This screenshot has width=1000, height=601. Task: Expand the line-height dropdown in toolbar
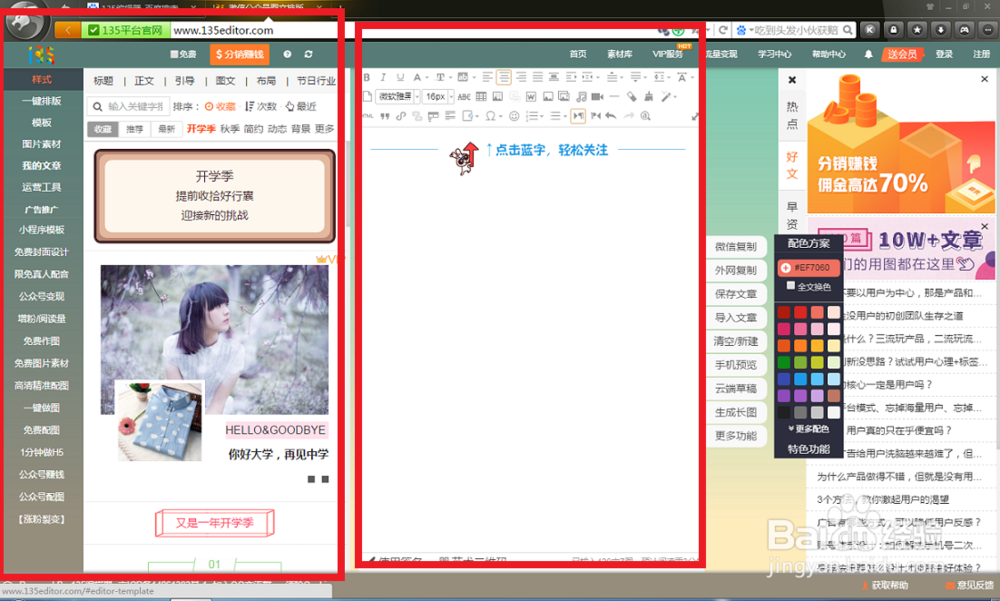[668, 77]
